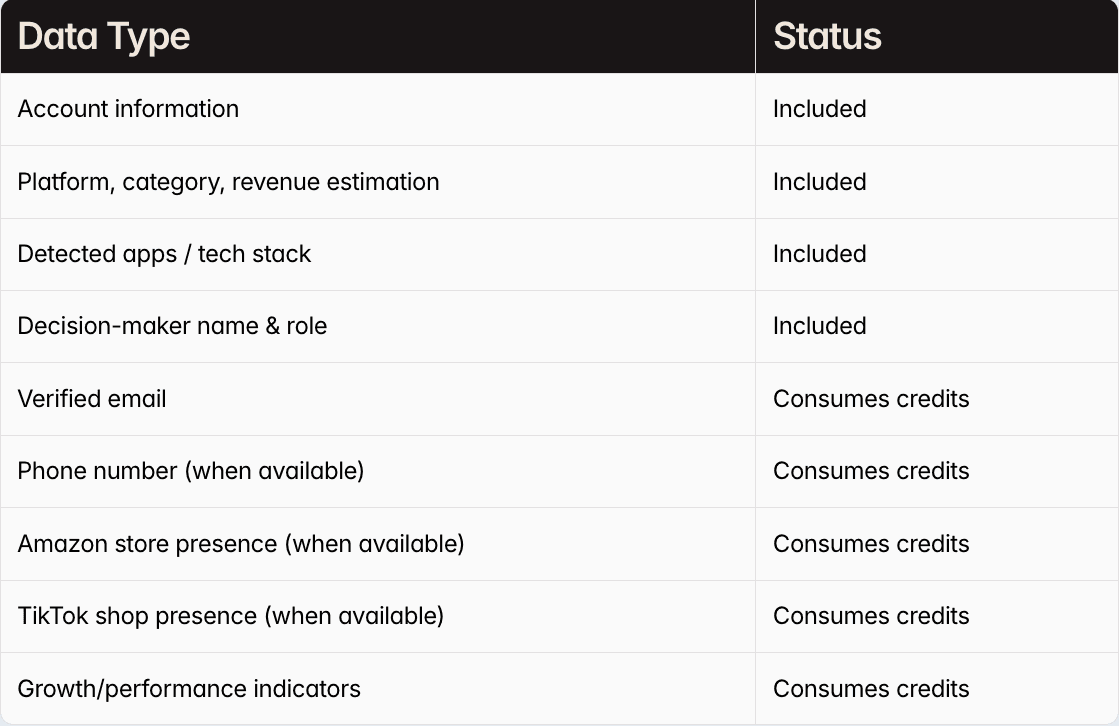Click Consumes credits beside Amazon store presence
Image resolution: width=1119 pixels, height=726 pixels.
[871, 544]
